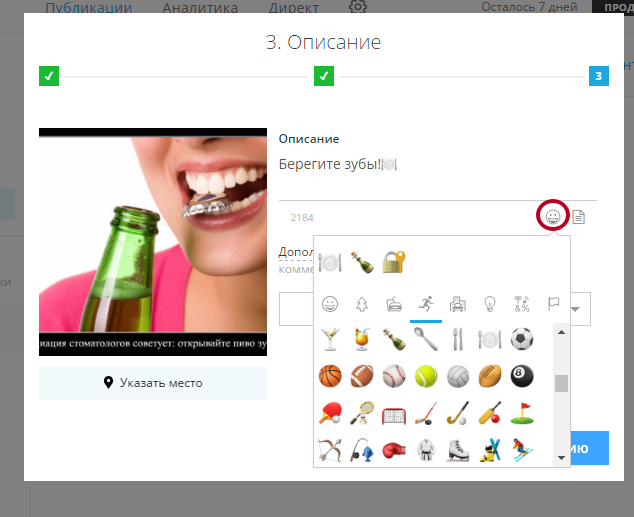Image resolution: width=634 pixels, height=517 pixels.
Task: Click the text template document icon
Action: [x=579, y=217]
